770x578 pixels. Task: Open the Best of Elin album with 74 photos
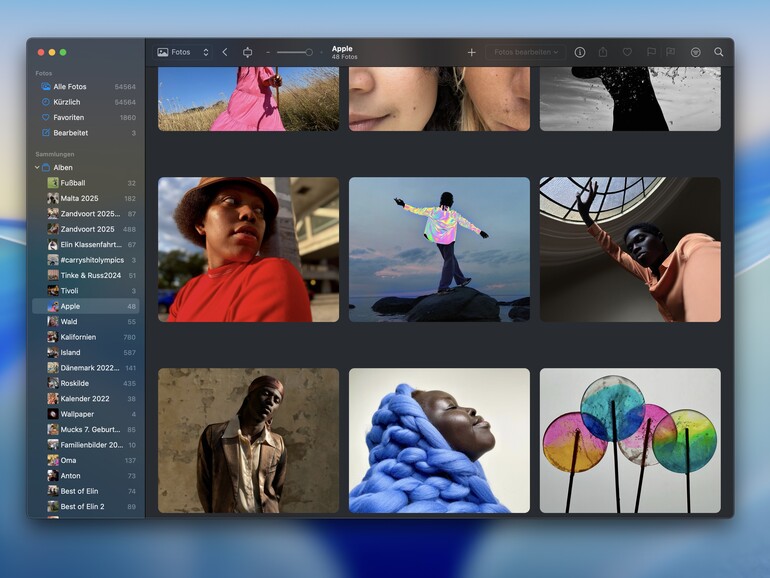(86, 491)
